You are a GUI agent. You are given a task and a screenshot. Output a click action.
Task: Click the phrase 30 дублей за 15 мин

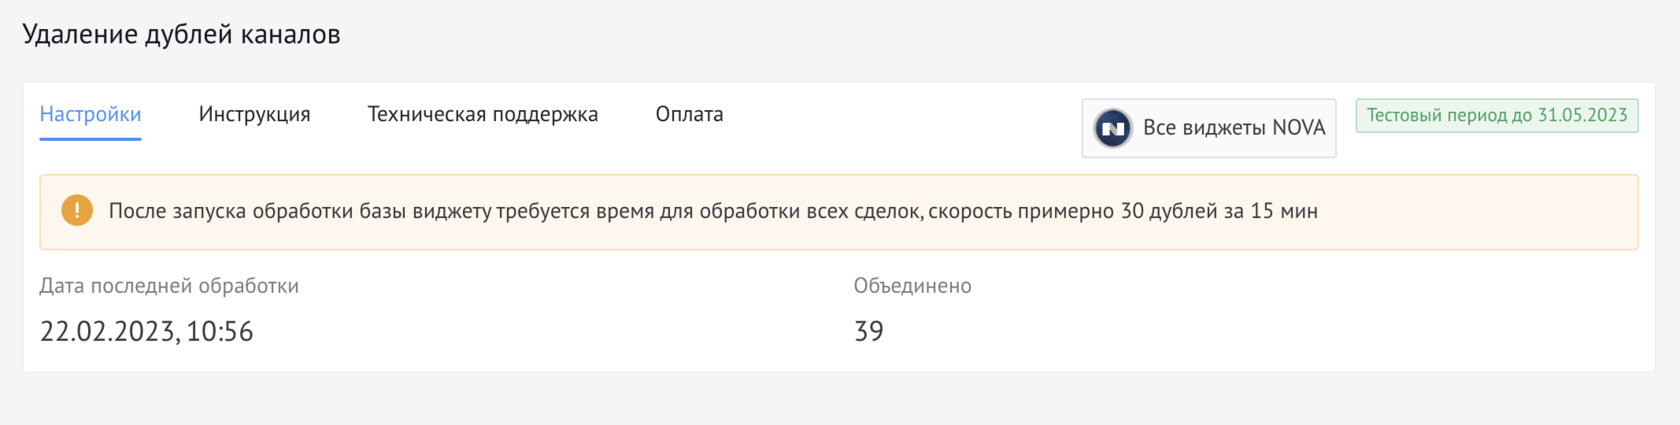1218,211
